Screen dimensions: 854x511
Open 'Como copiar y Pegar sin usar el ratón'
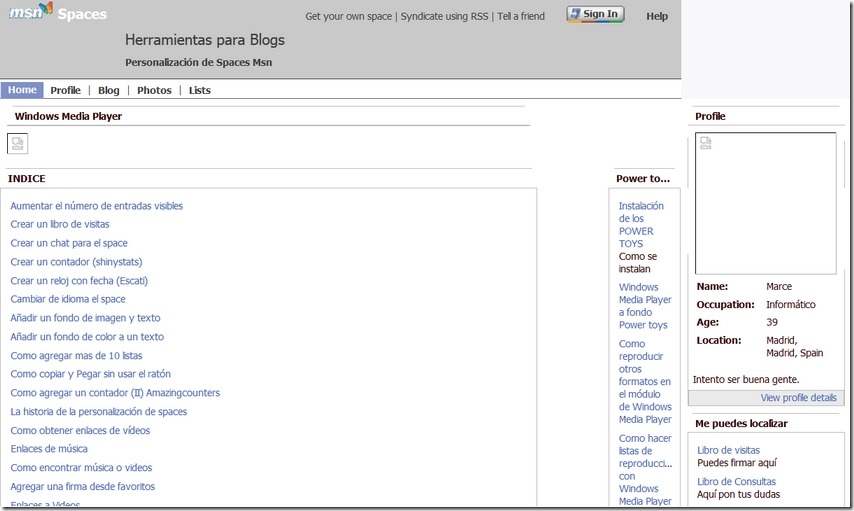(x=90, y=374)
